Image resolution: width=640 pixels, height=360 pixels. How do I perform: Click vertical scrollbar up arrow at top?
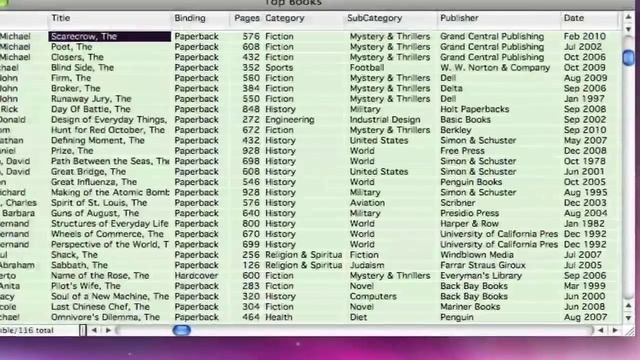tap(628, 17)
